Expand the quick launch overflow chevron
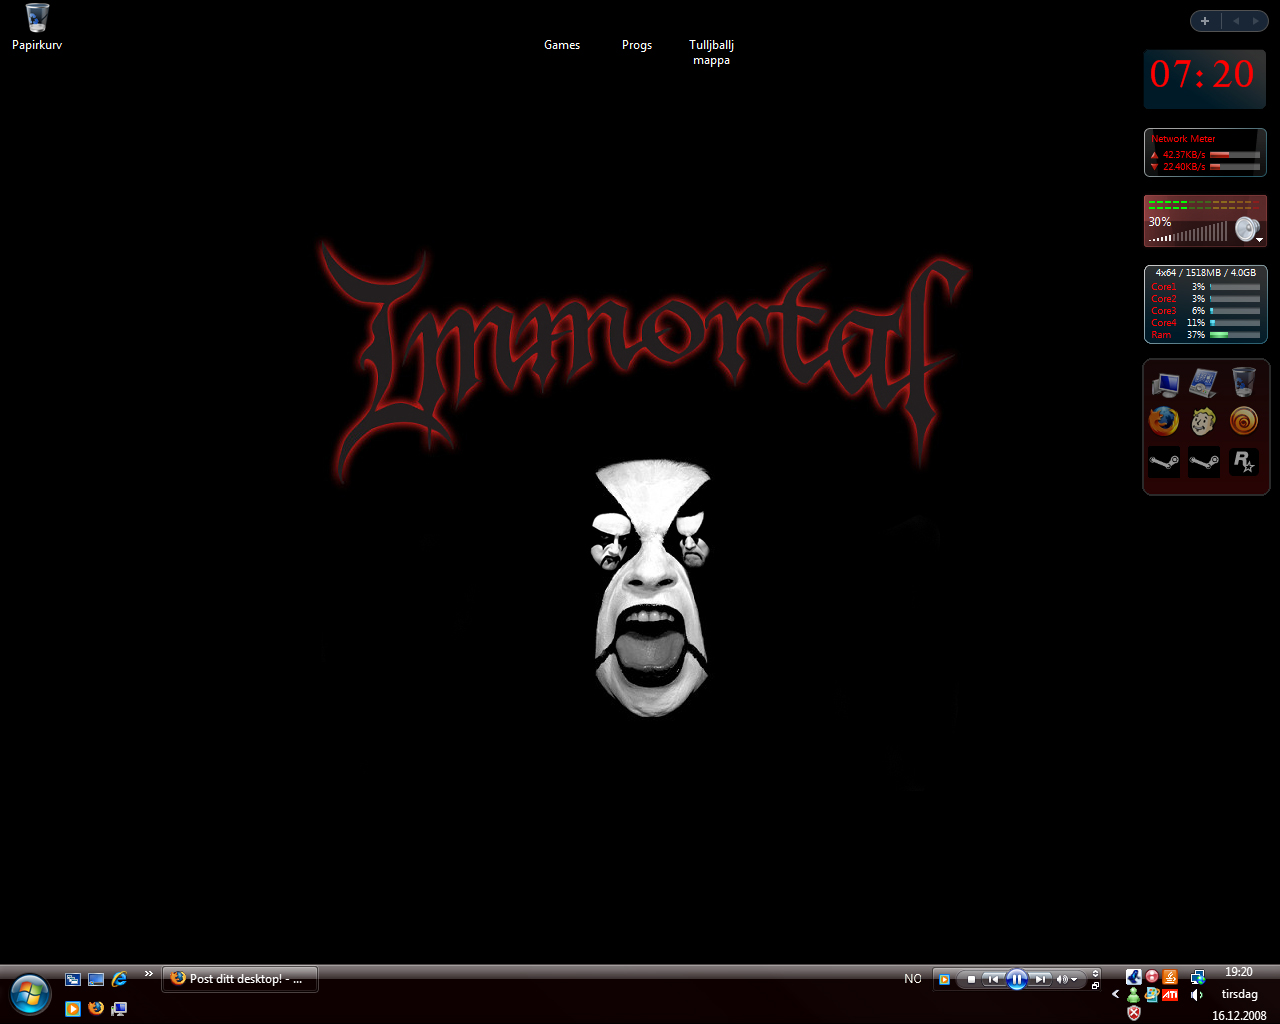 click(149, 974)
